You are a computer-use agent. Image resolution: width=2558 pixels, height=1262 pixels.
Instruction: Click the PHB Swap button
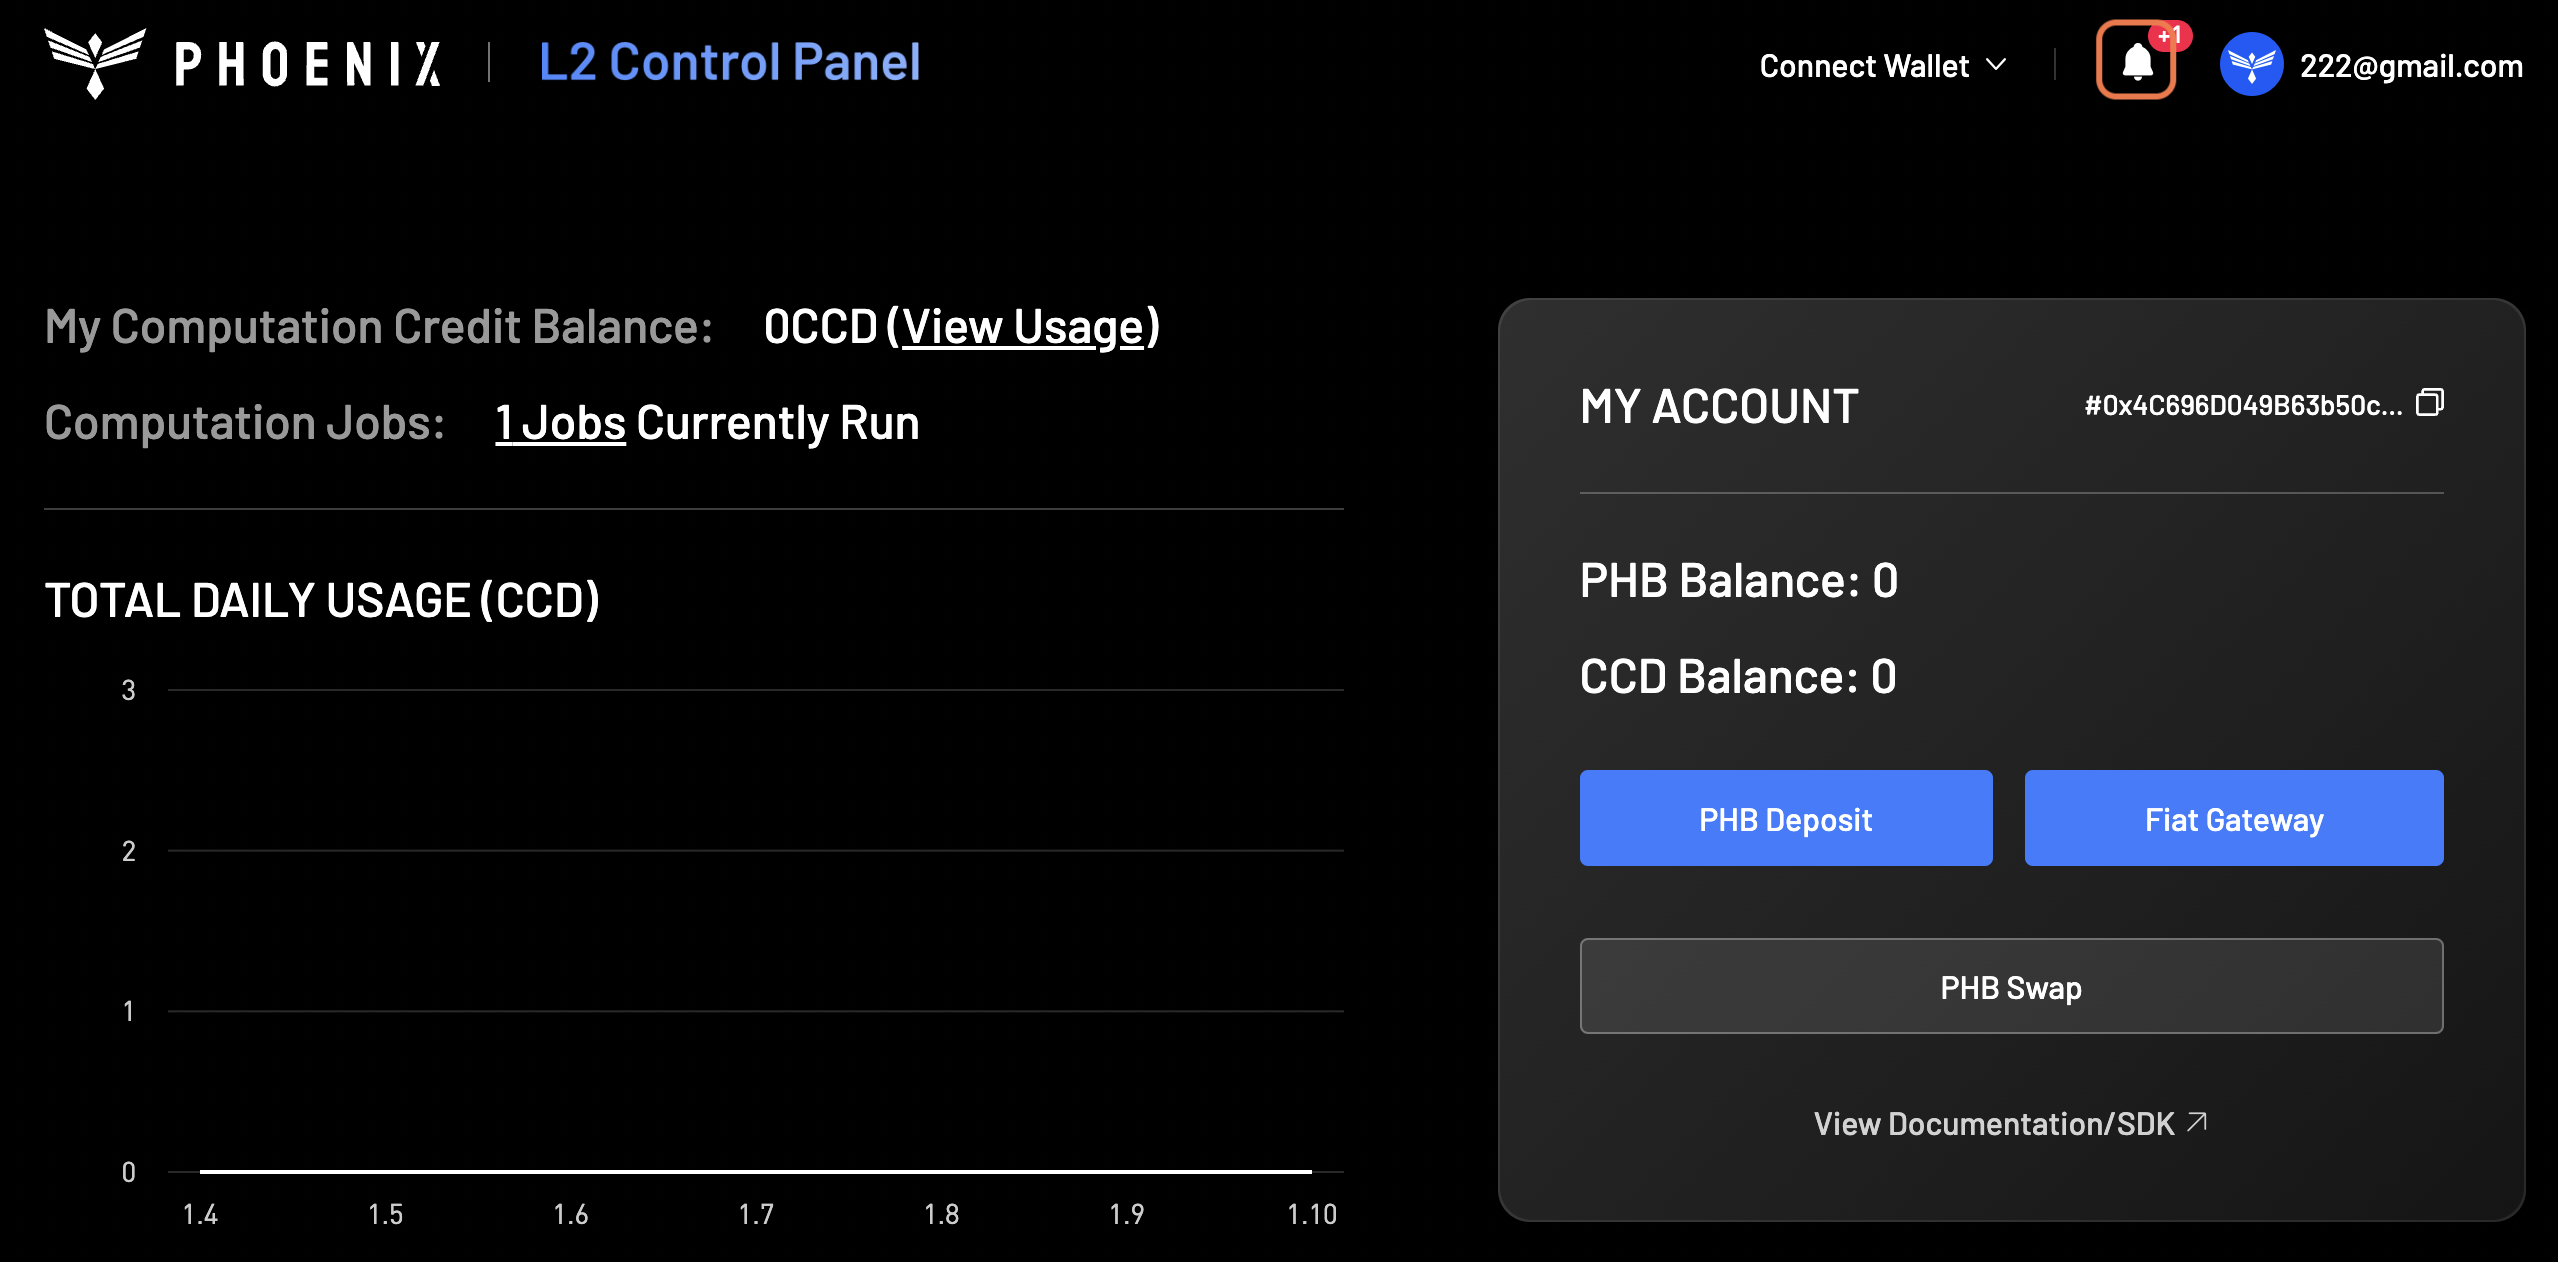pos(2011,985)
